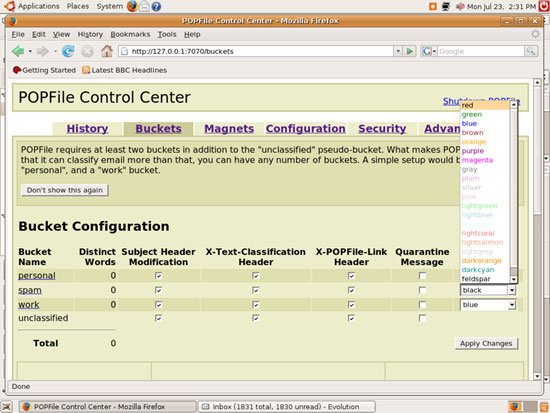Viewport: 550px width, 413px height.
Task: Click the orange update notifier icon
Action: point(433,6)
